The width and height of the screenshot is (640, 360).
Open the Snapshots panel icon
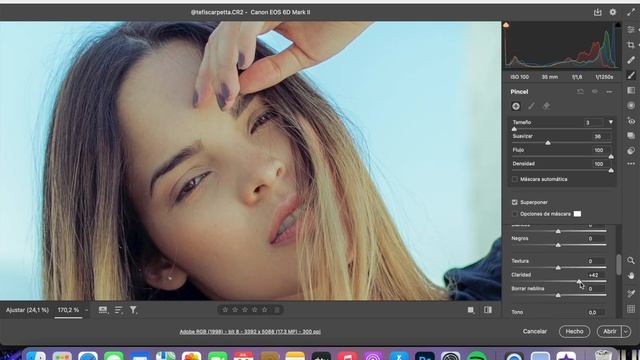click(x=631, y=136)
